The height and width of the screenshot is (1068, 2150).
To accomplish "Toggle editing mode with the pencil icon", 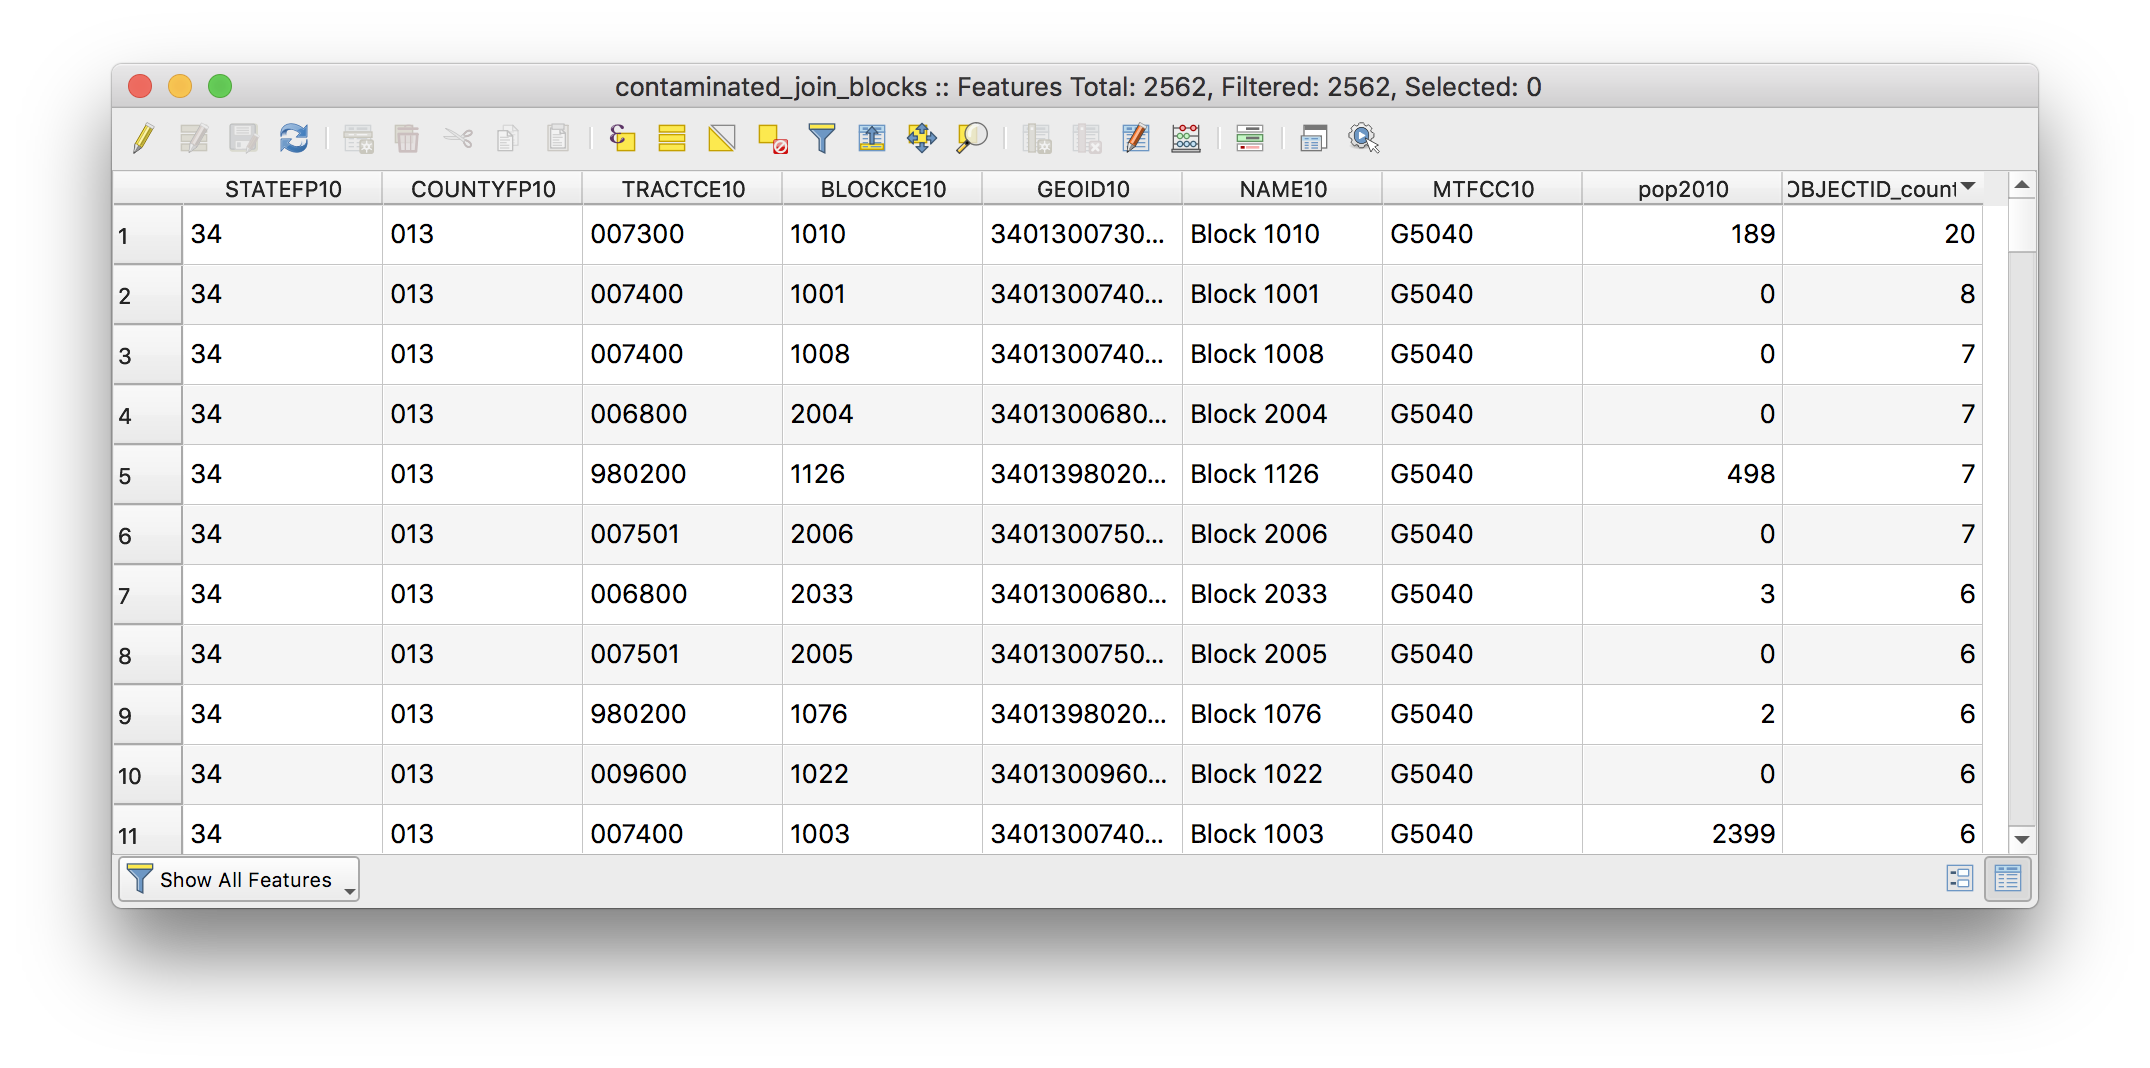I will click(143, 138).
